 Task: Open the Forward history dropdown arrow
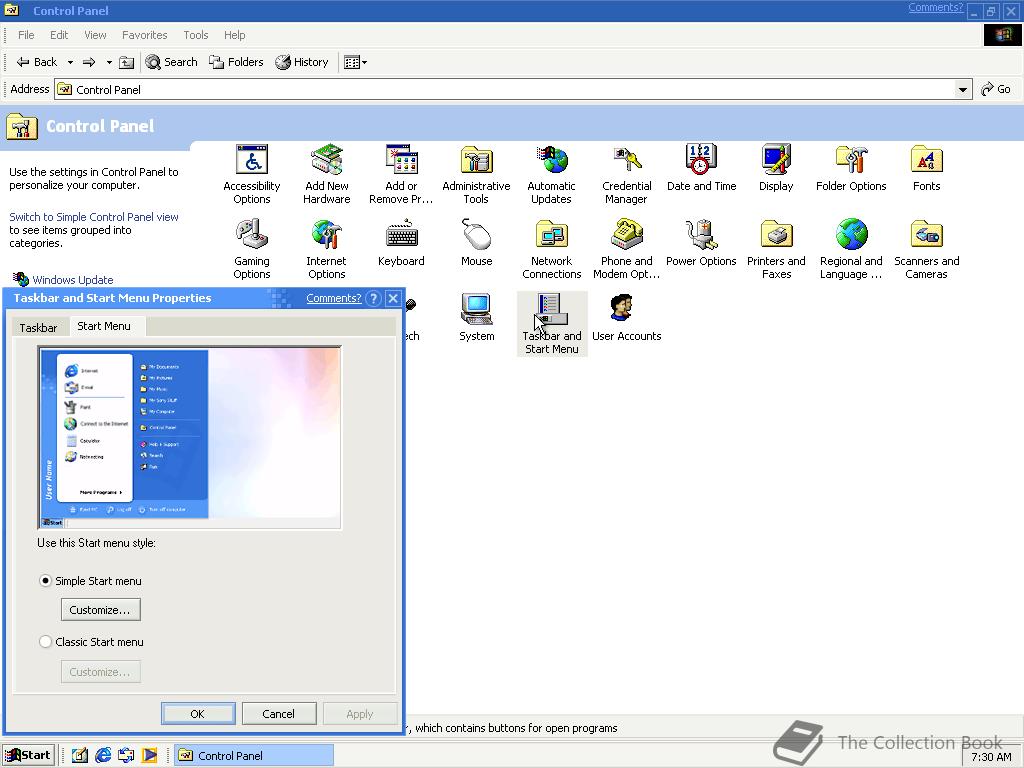point(109,62)
